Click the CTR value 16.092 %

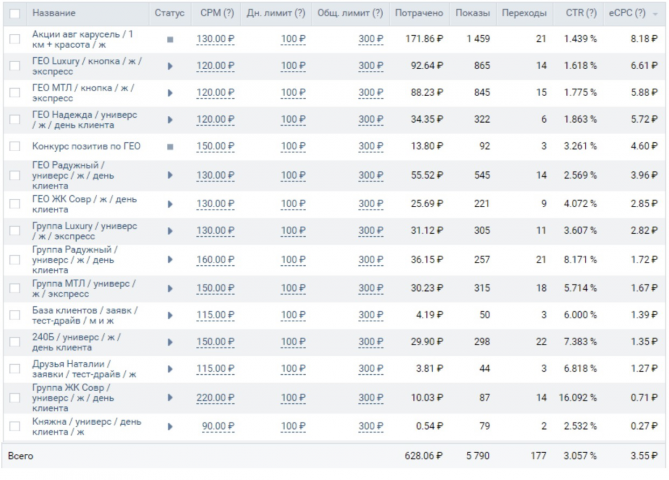tap(578, 398)
